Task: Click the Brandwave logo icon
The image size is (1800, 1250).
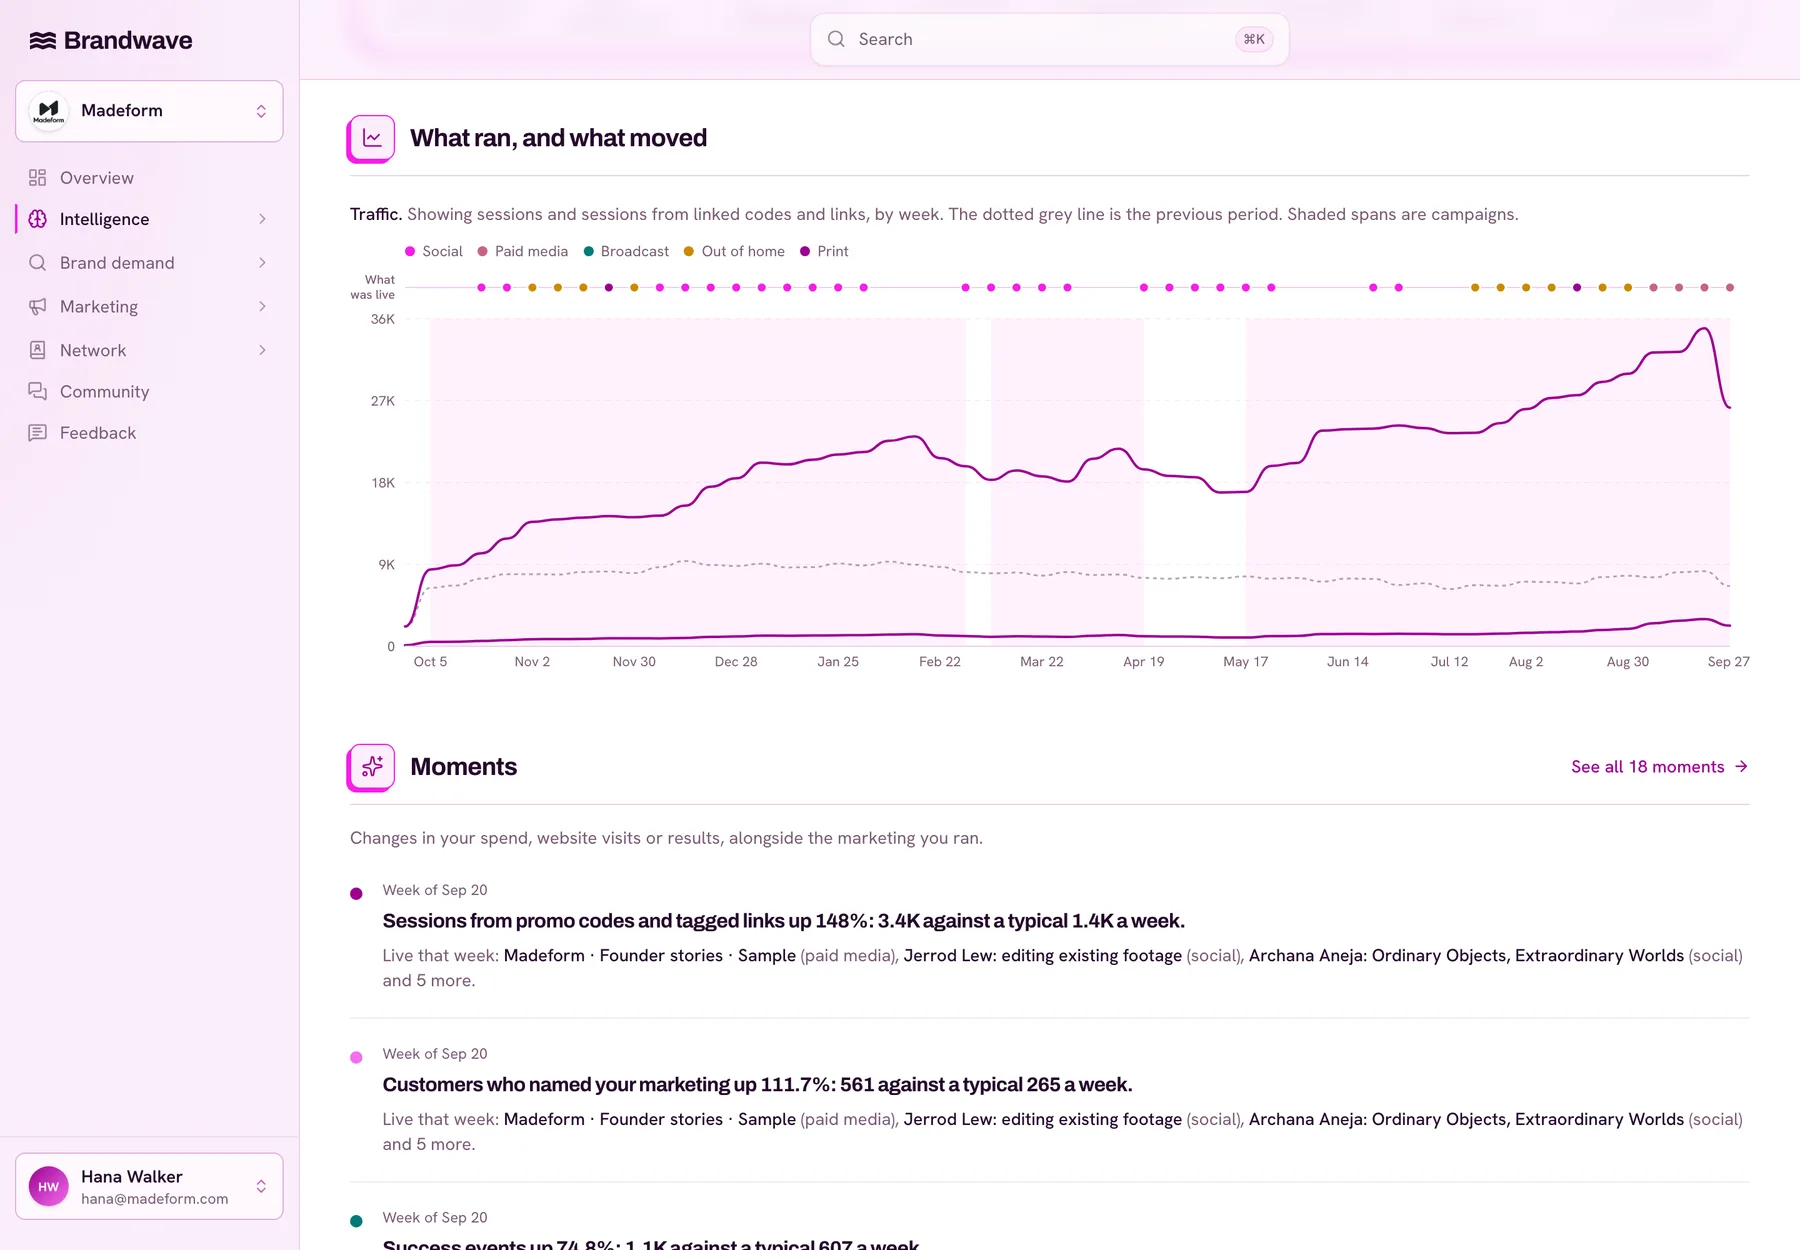Action: (x=42, y=41)
